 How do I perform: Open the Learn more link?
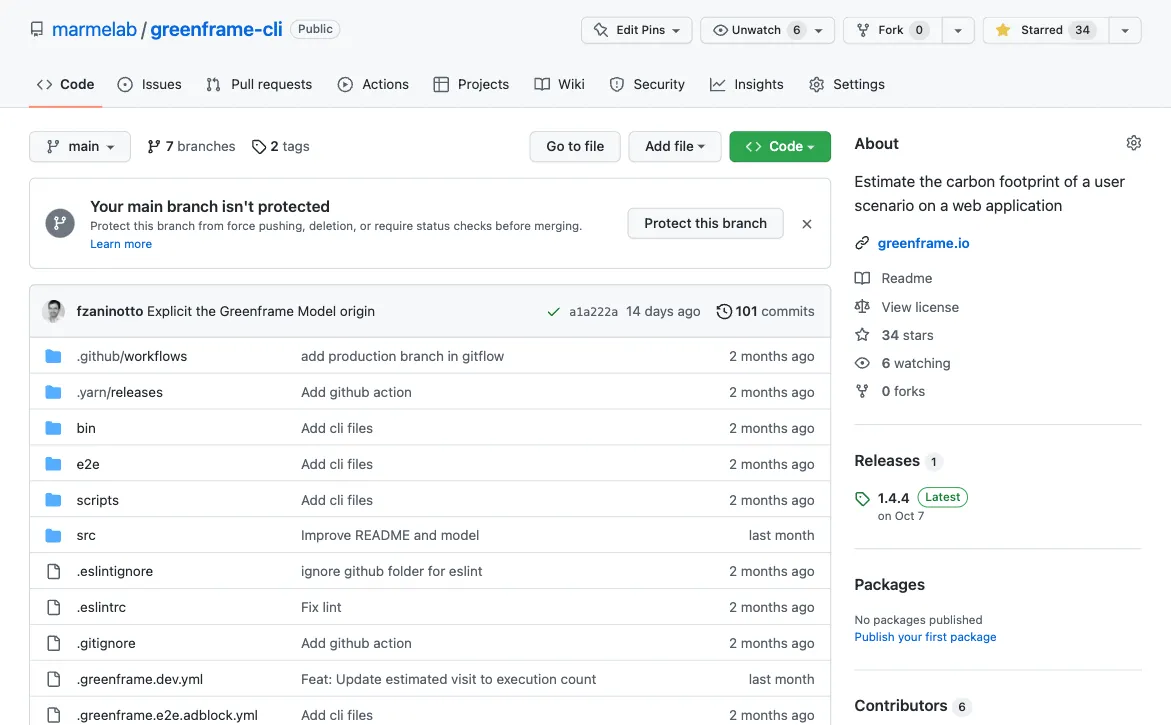121,244
